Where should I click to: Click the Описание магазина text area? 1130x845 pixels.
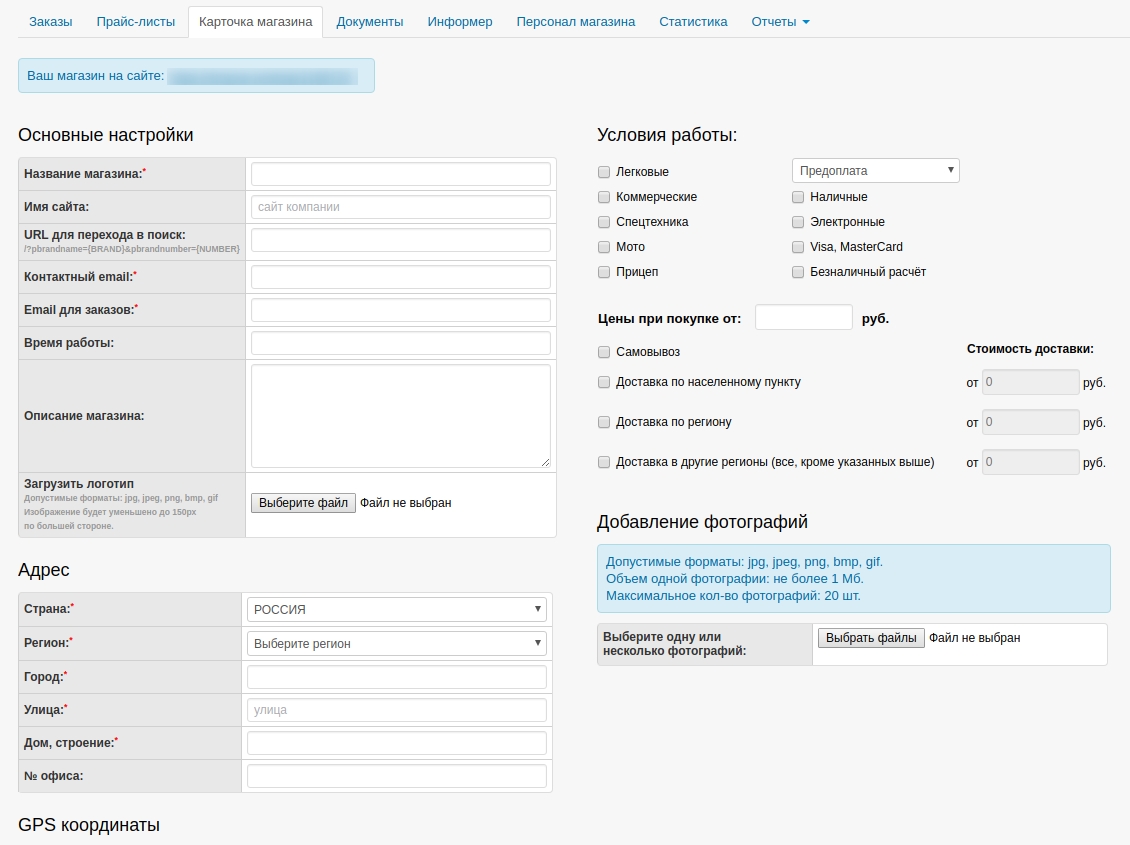point(400,416)
